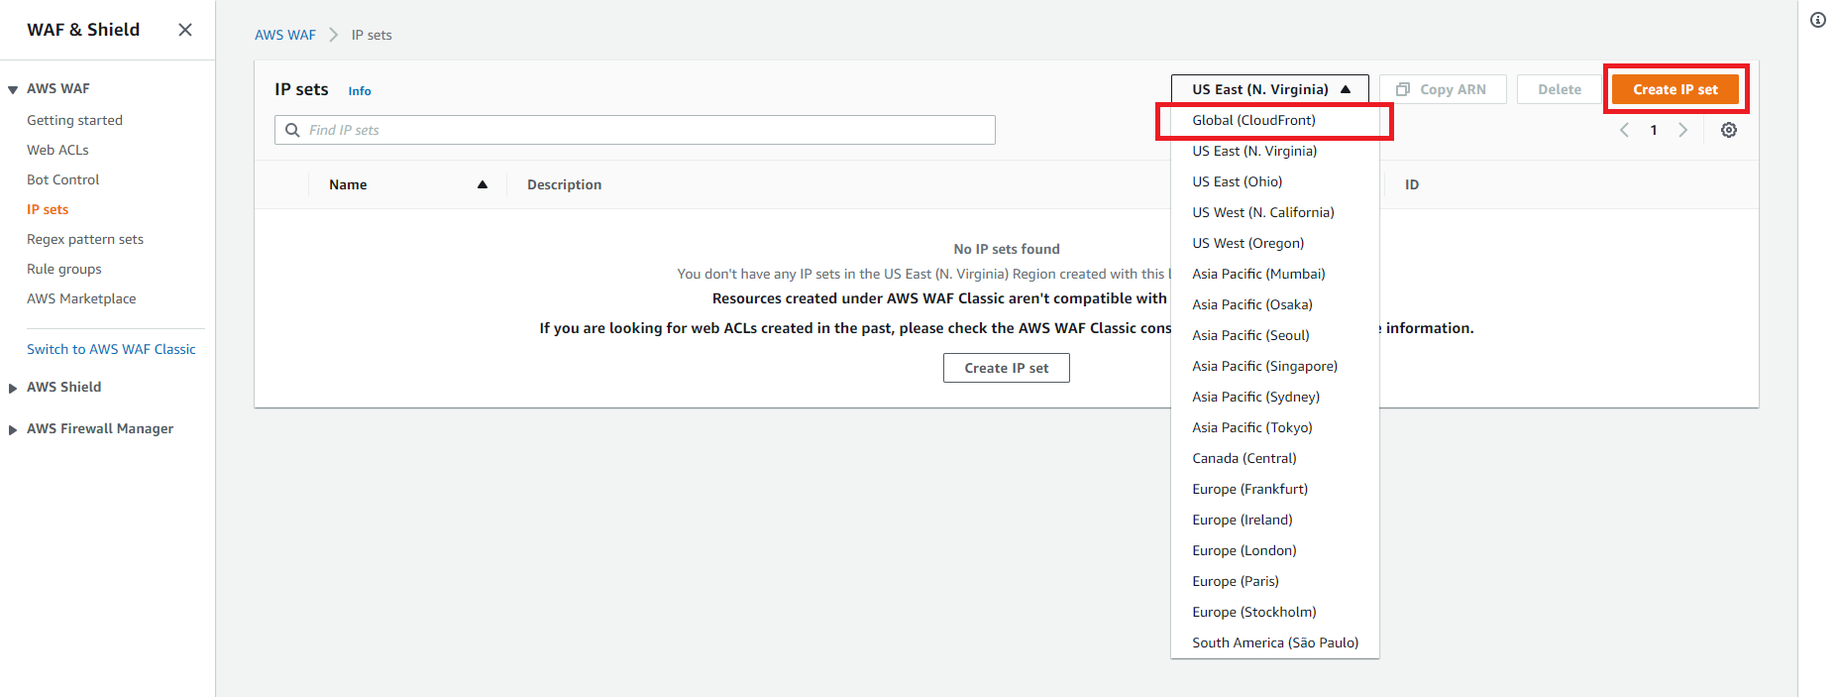Image resolution: width=1838 pixels, height=697 pixels.
Task: Choose Europe (Frankfurt) region option
Action: click(x=1249, y=489)
